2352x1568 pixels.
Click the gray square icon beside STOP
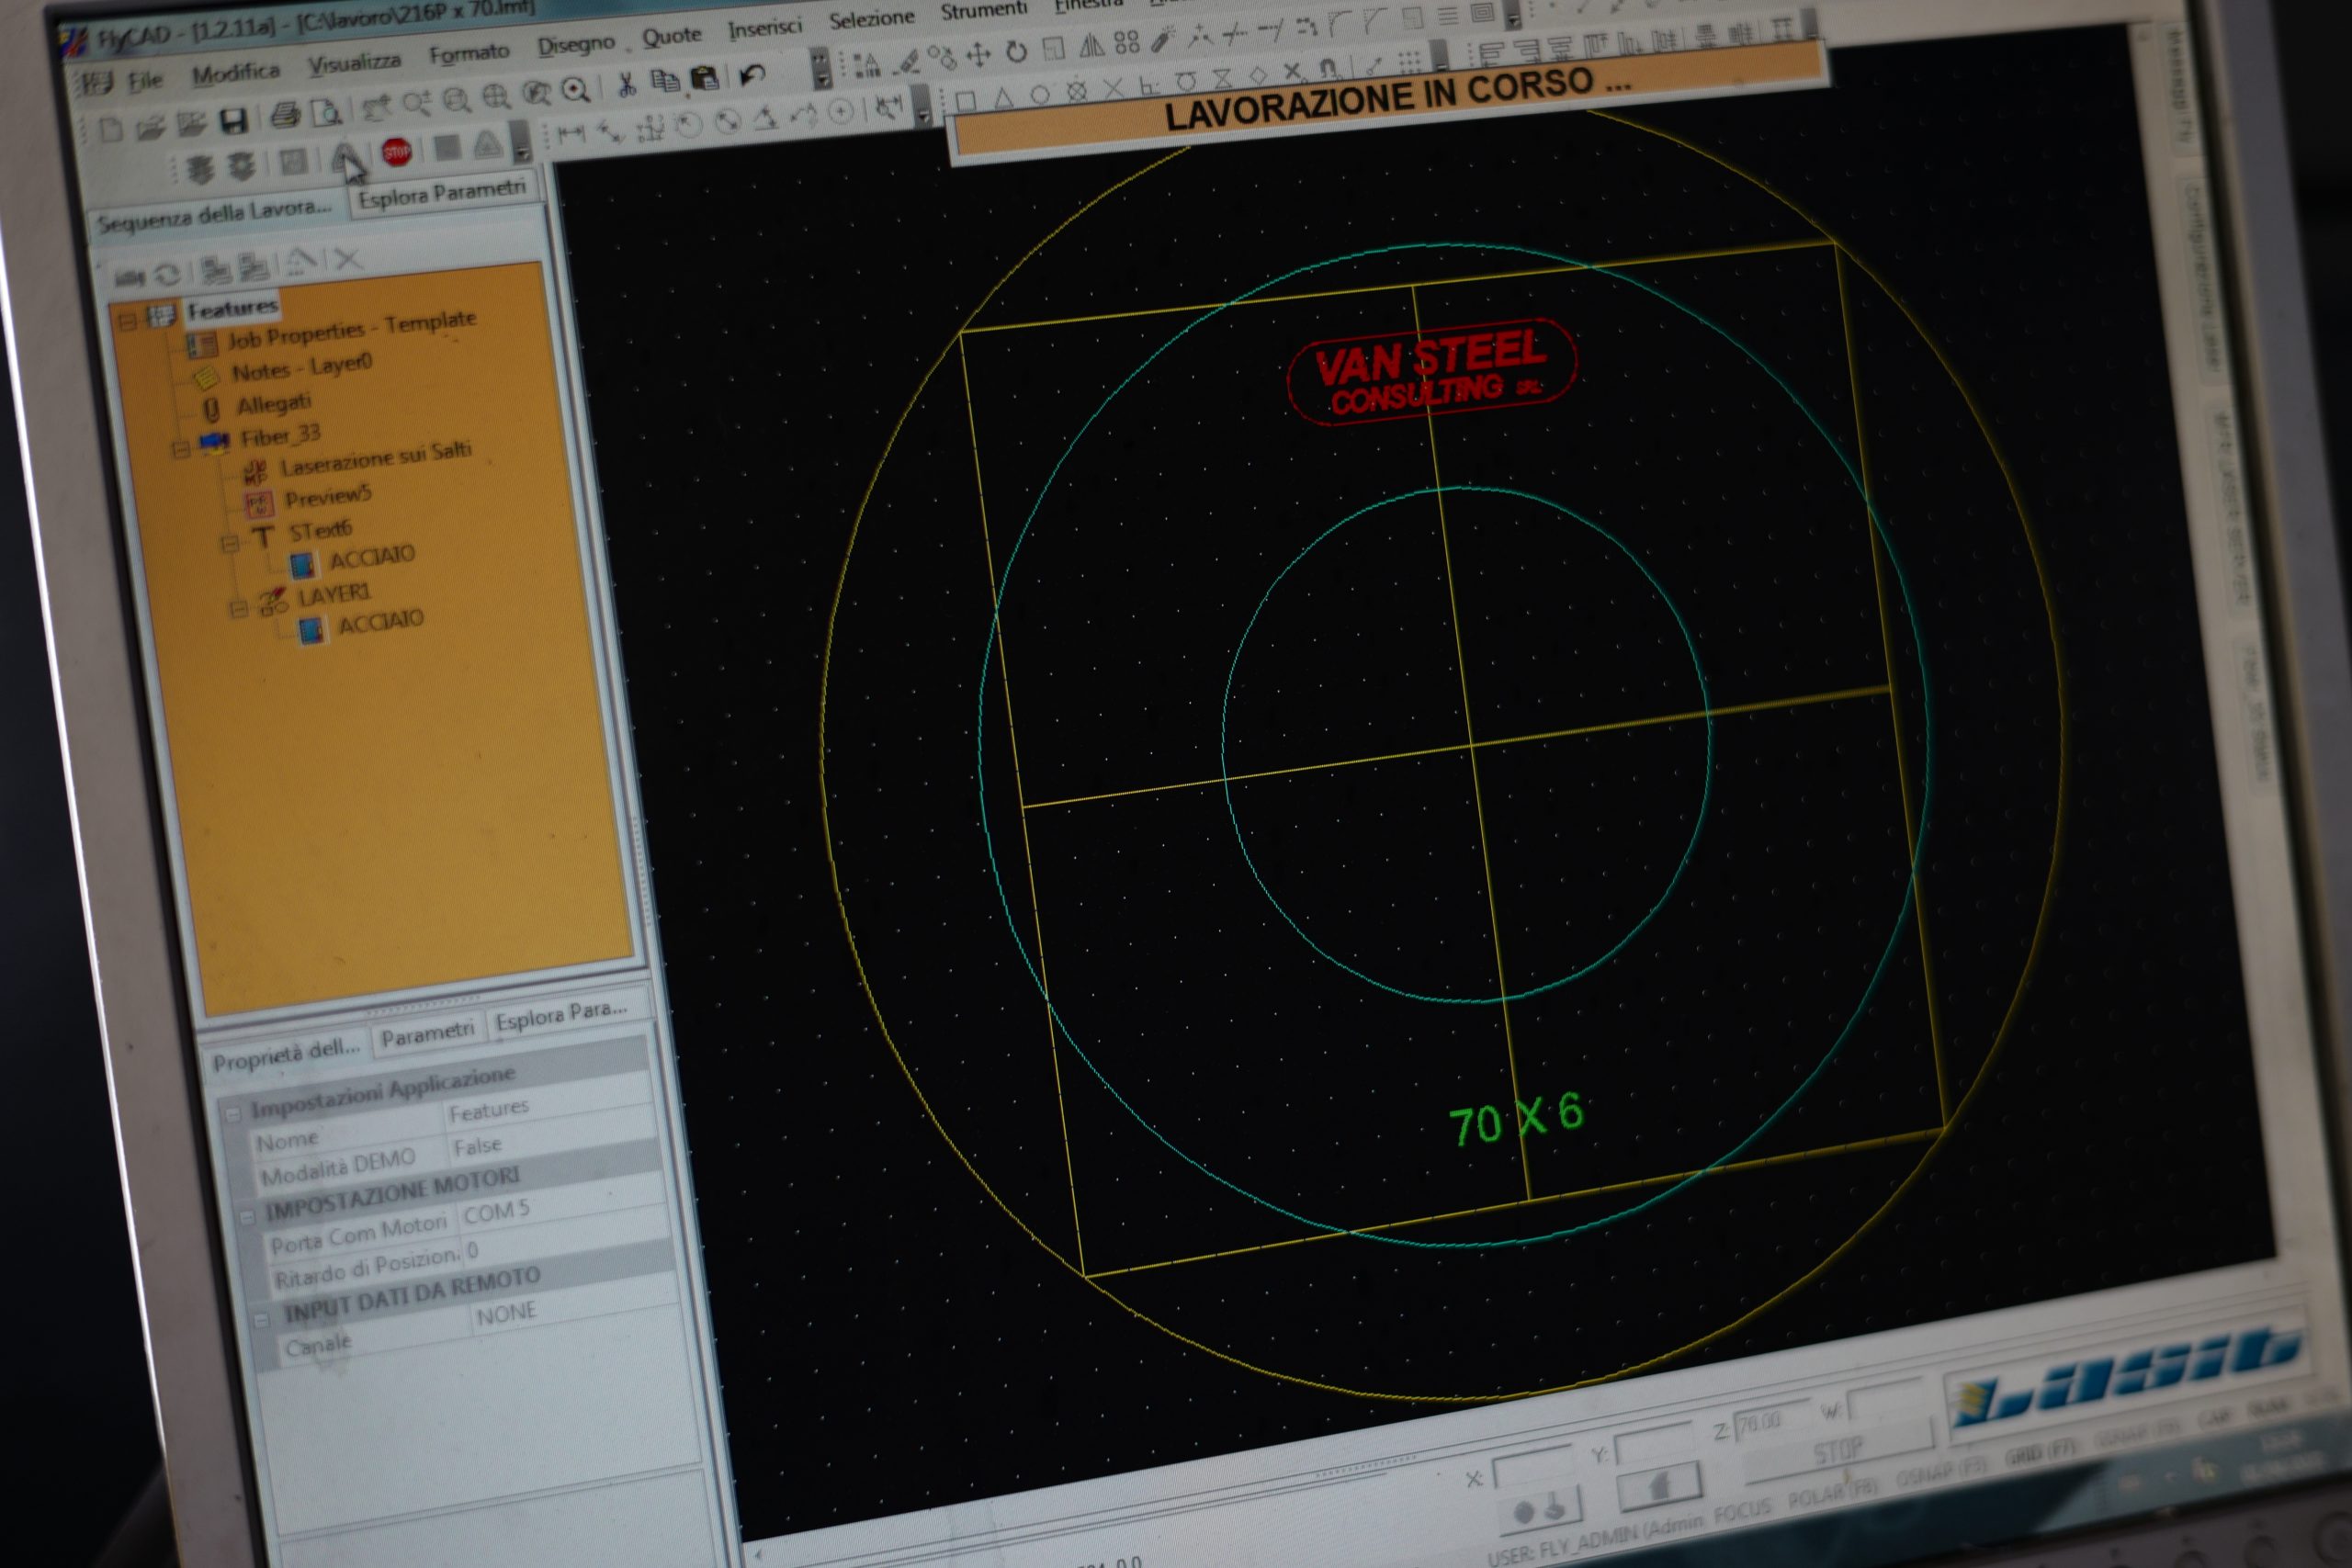tap(447, 148)
